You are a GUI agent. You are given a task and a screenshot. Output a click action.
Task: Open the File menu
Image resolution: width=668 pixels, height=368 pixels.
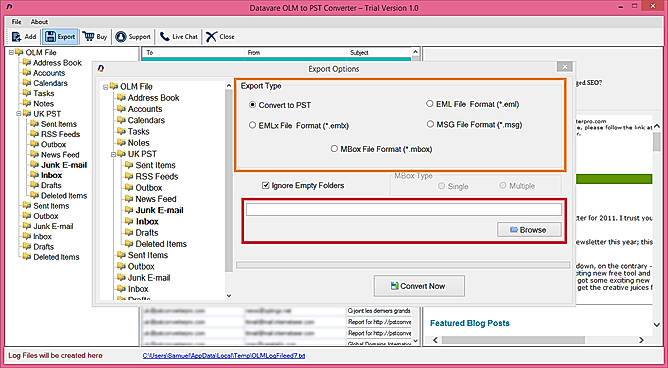(17, 22)
